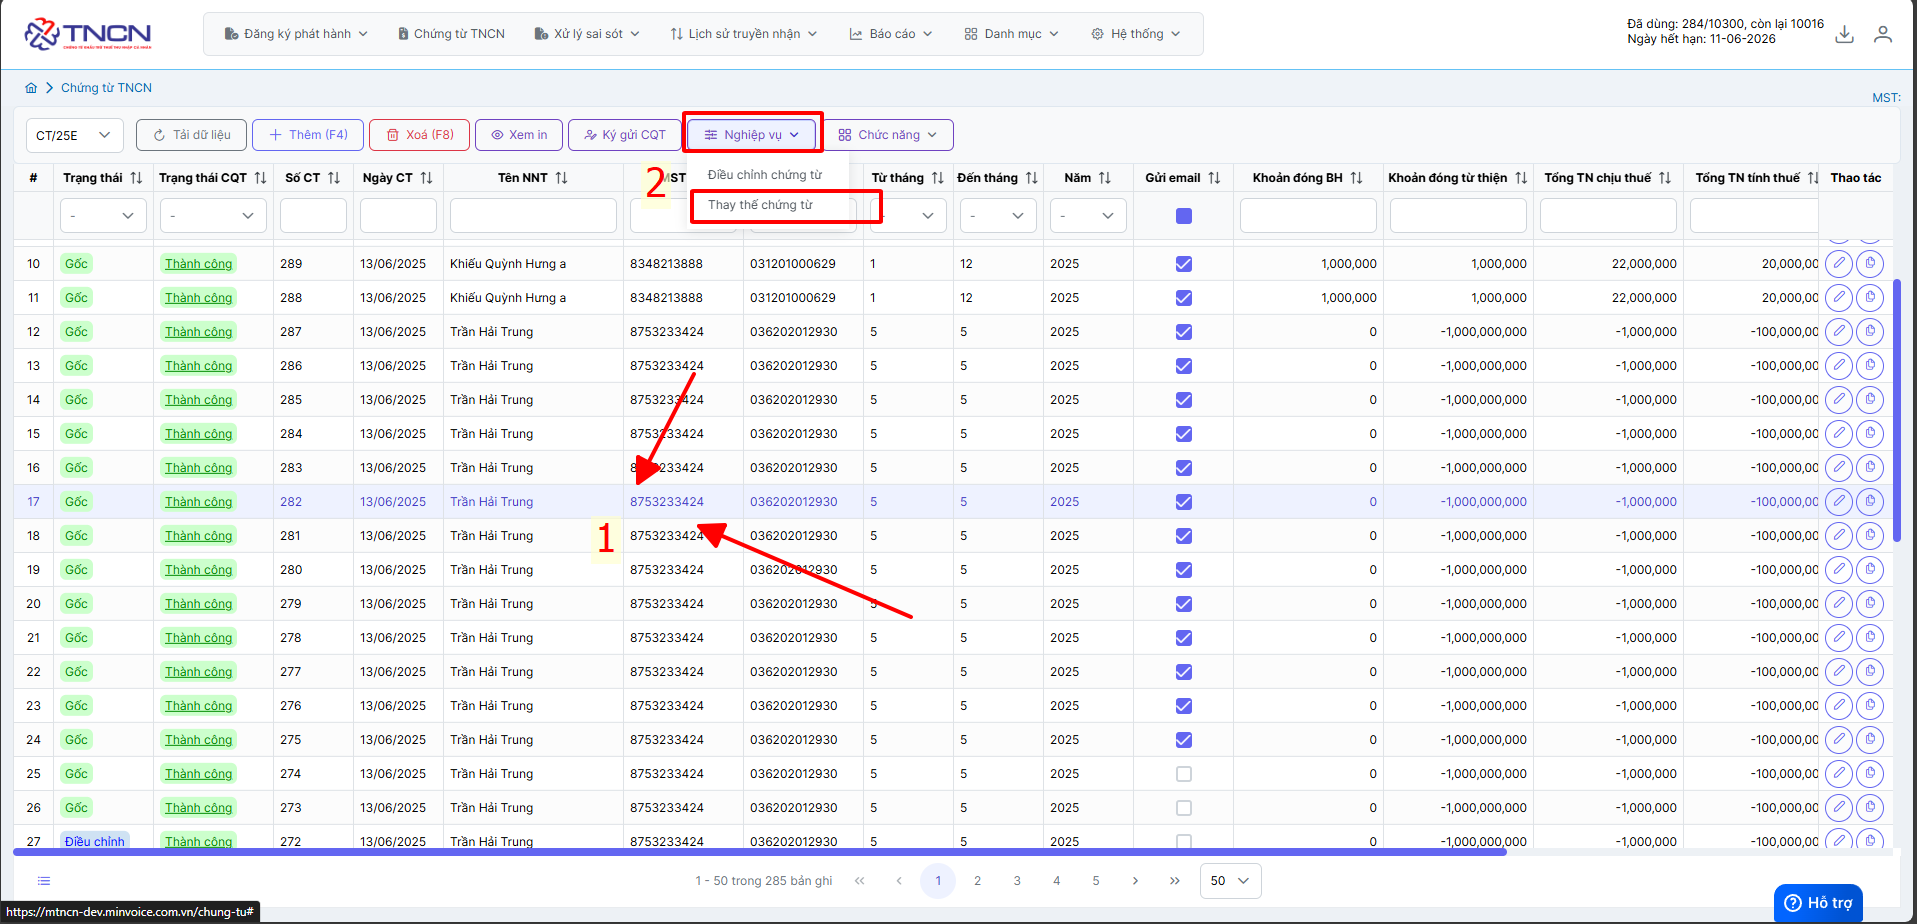Open the Hỗ trợ support button
This screenshot has height=924, width=1917.
[x=1818, y=903]
